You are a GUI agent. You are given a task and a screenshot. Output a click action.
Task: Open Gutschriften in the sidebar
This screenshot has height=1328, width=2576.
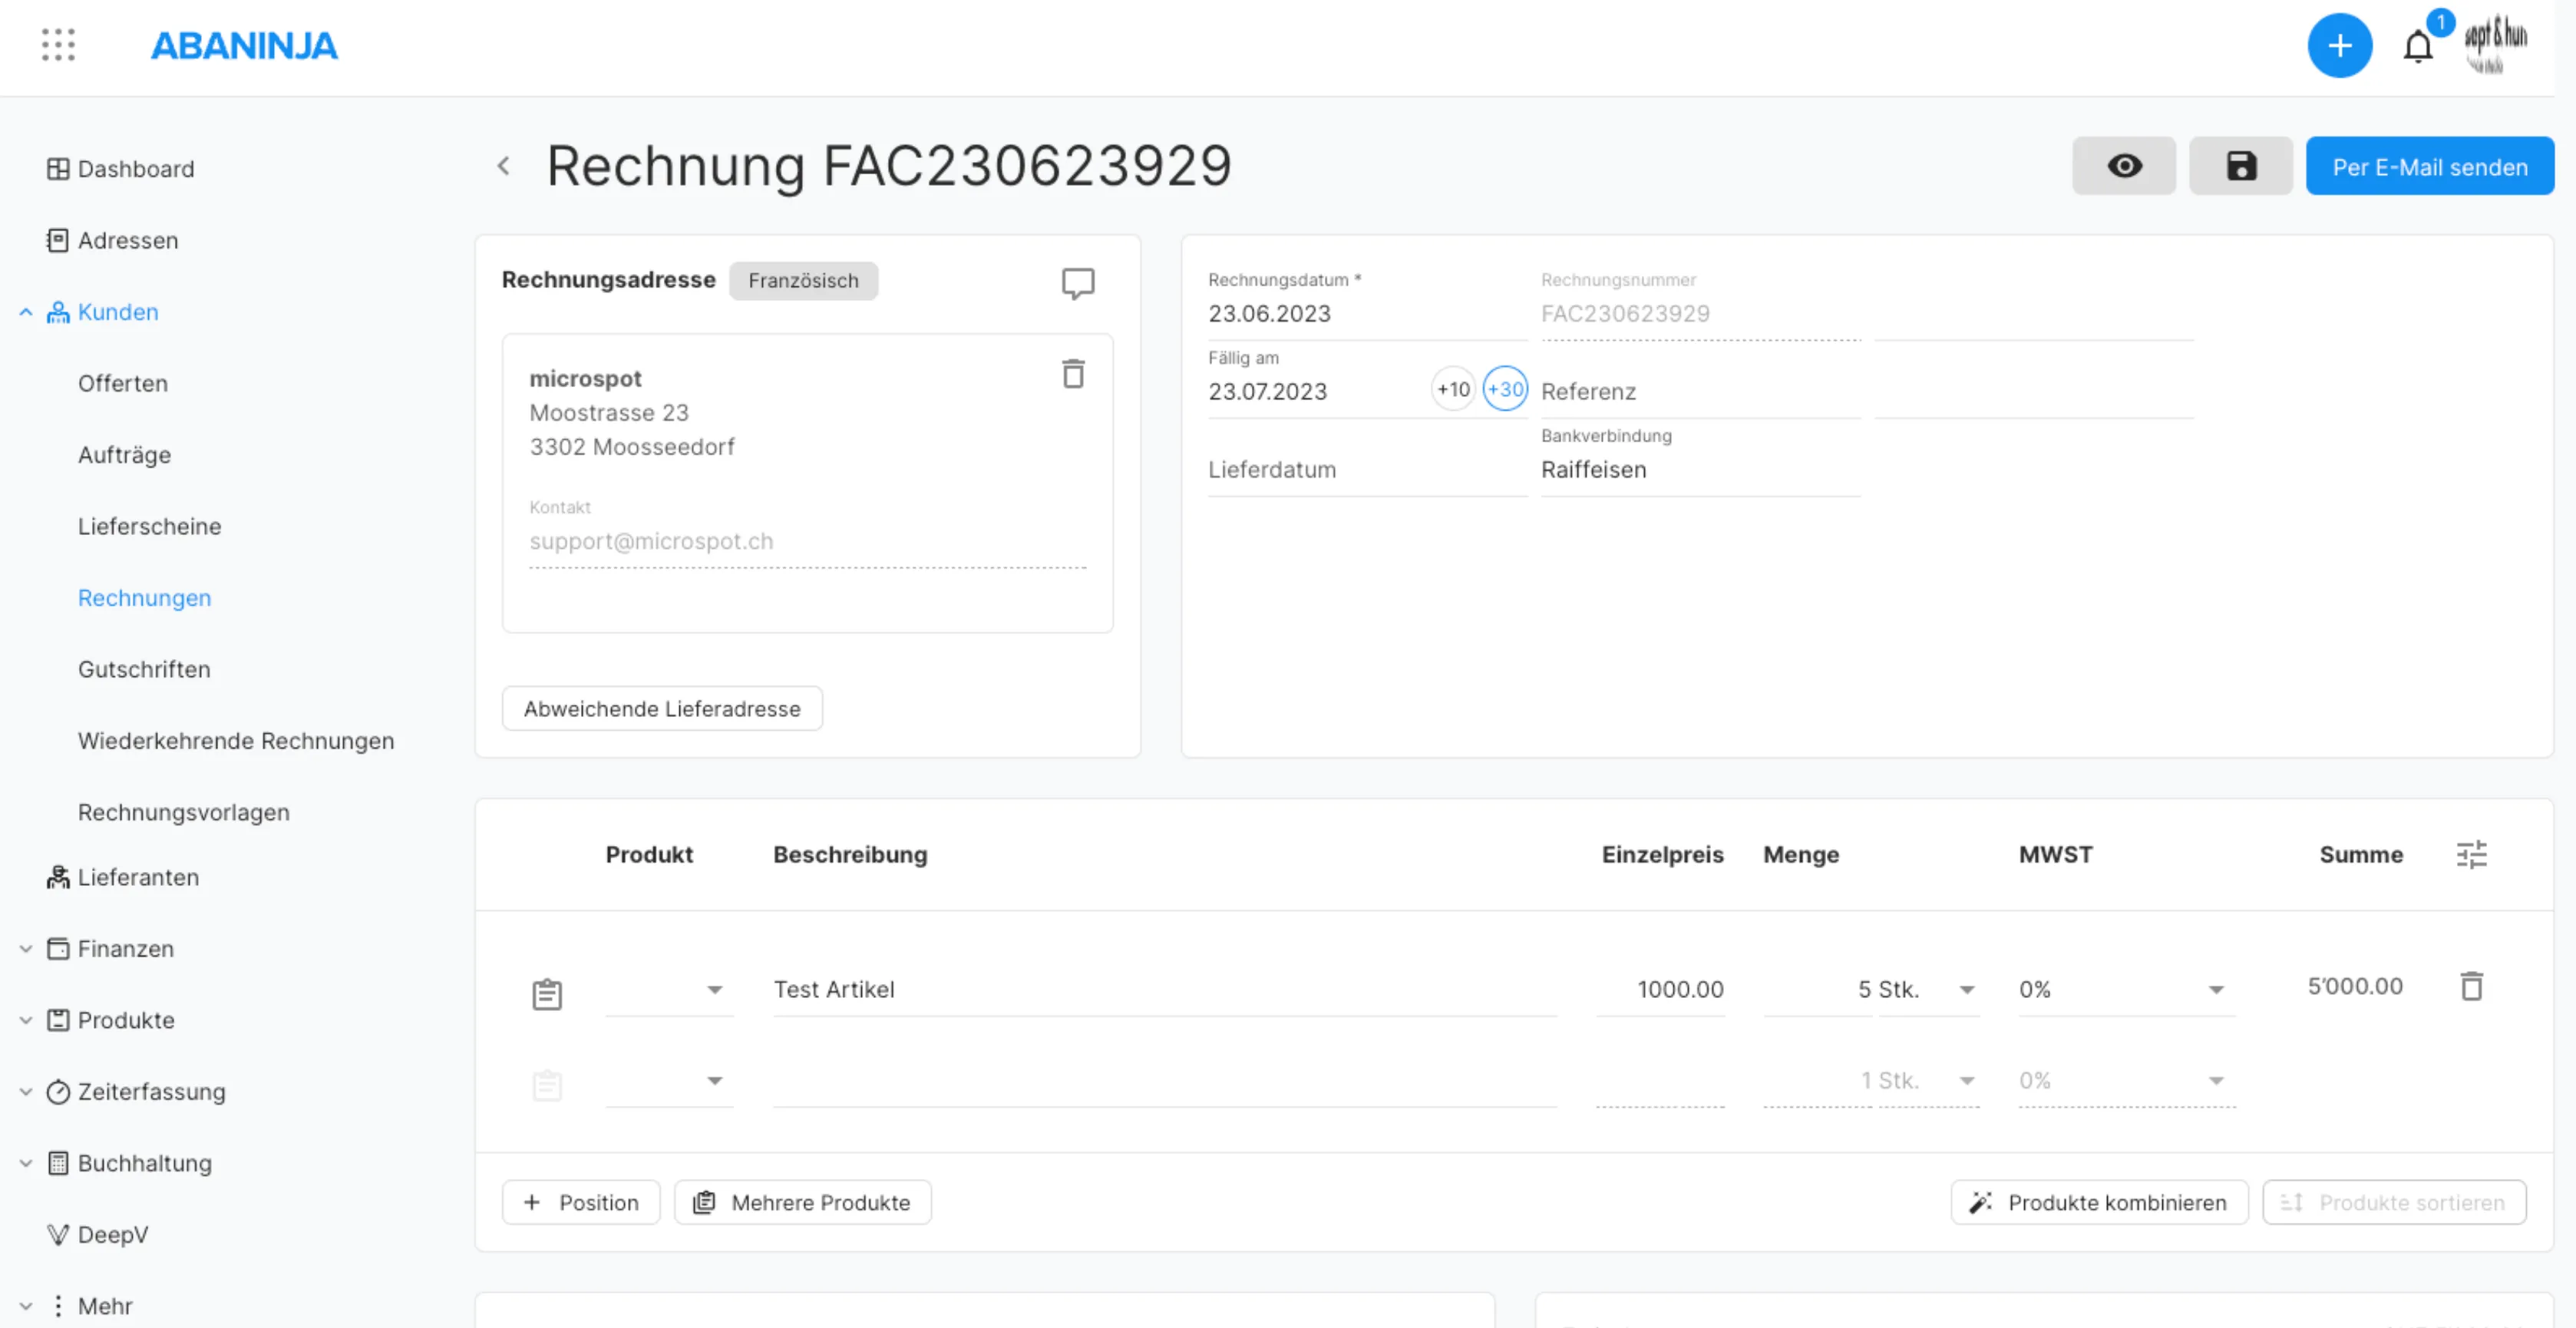point(144,670)
